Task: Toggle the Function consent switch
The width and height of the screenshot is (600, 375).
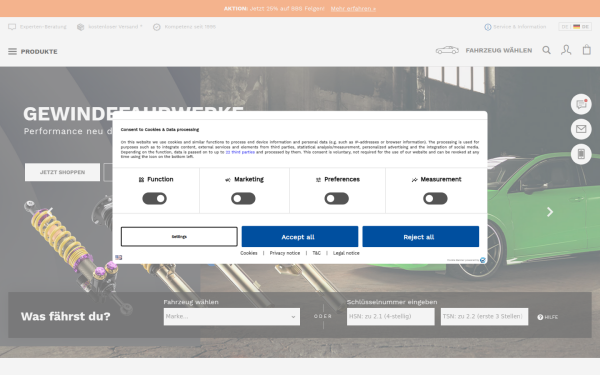Action: (155, 198)
